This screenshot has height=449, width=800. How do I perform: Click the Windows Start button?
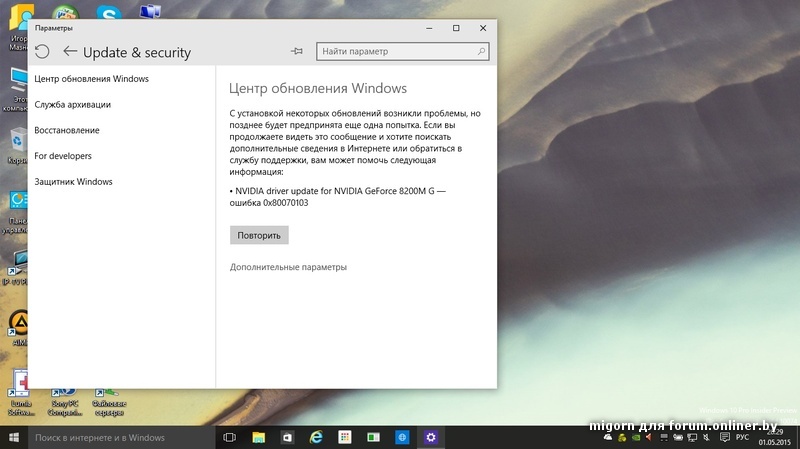(x=14, y=438)
